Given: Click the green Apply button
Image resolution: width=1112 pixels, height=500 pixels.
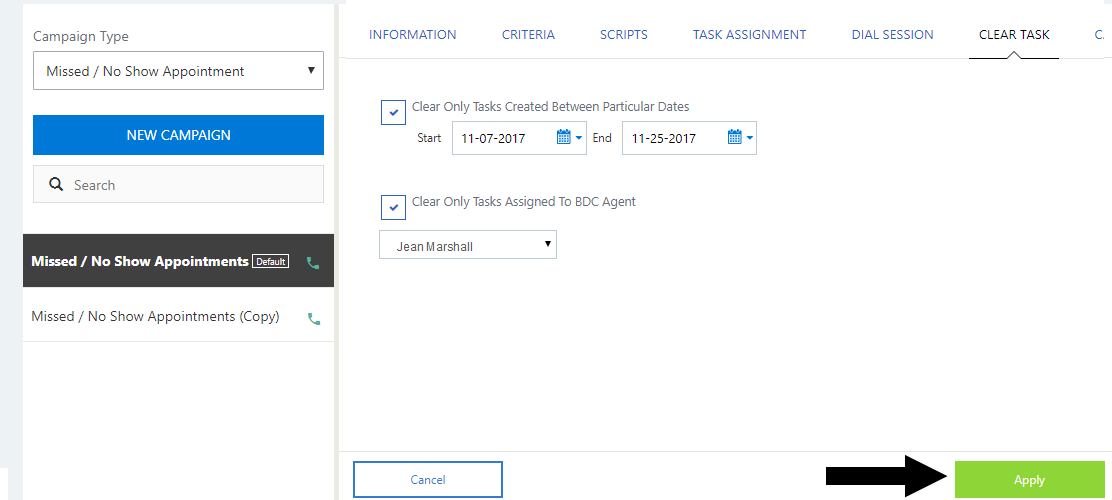Looking at the screenshot, I should (x=1030, y=479).
